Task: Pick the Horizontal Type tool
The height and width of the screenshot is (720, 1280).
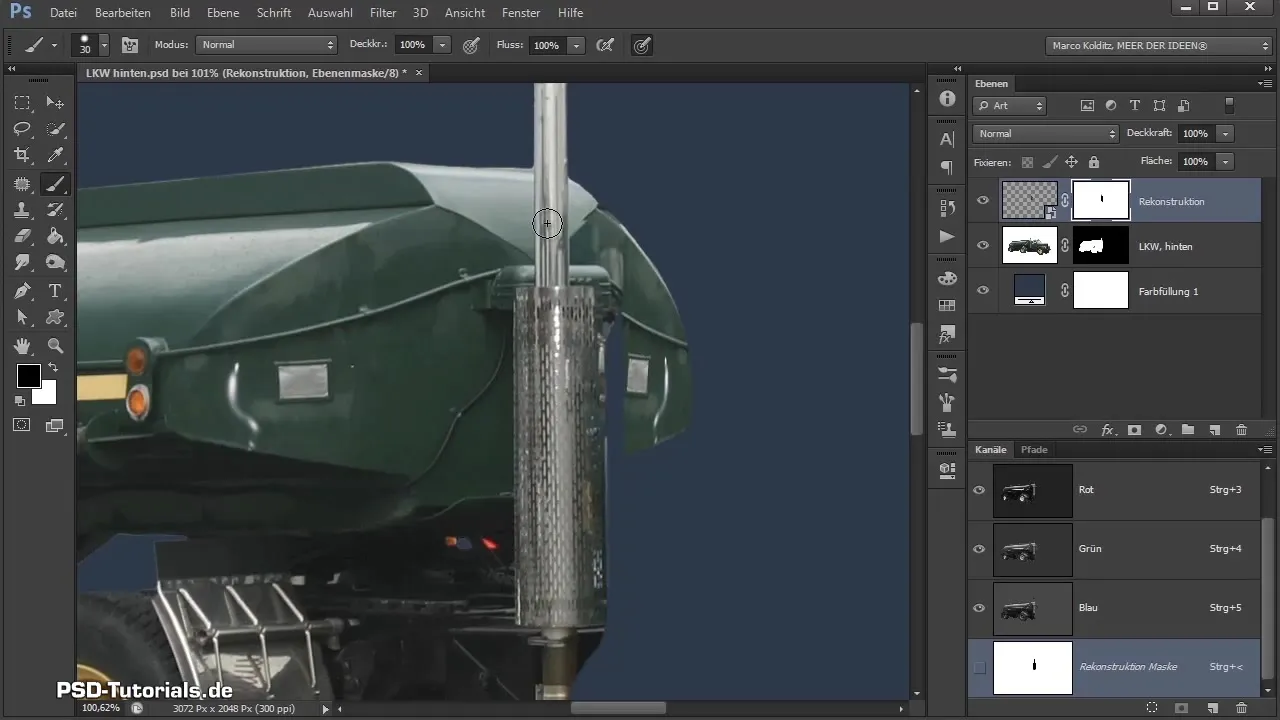Action: click(55, 291)
